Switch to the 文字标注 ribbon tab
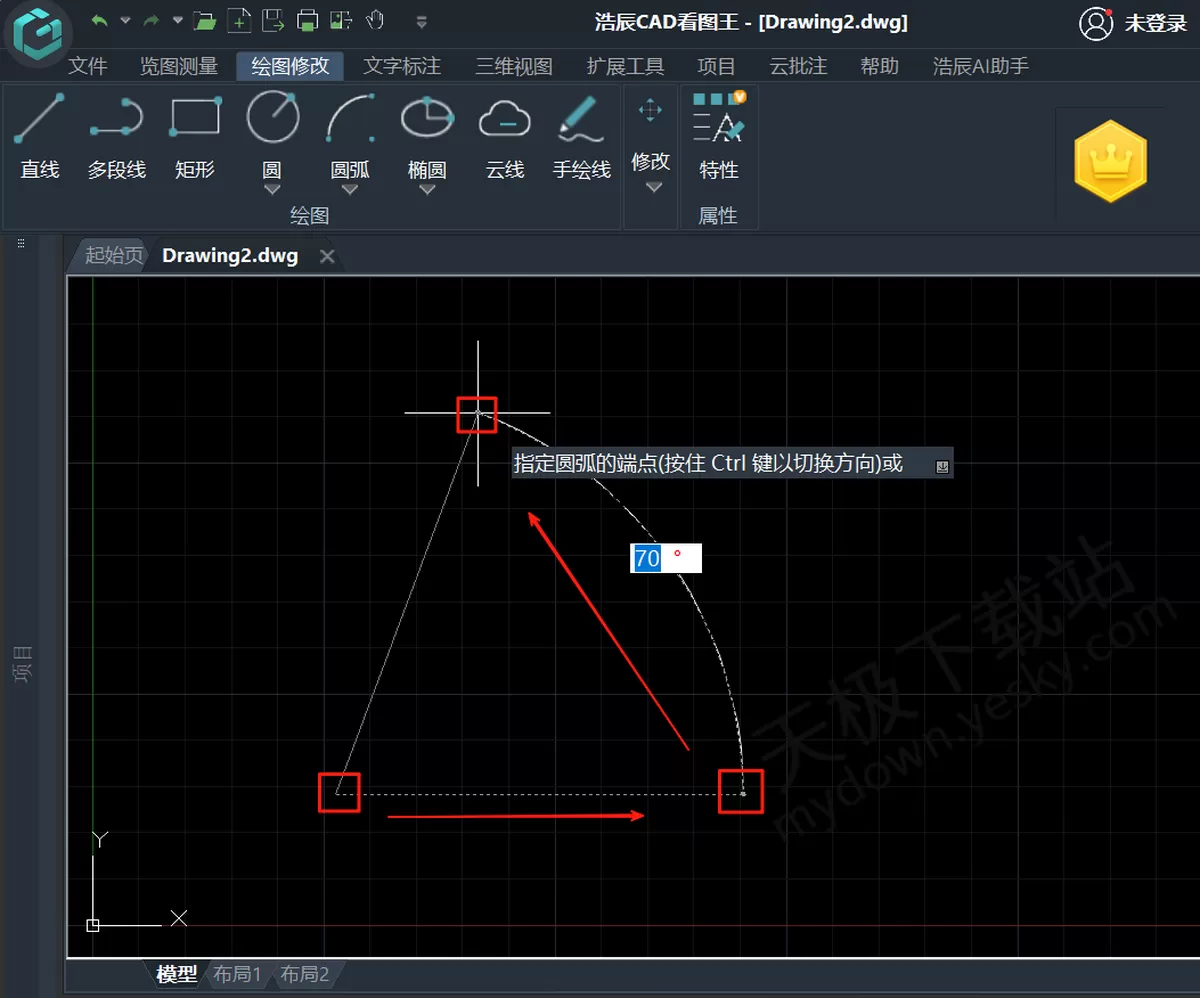Screen dimensions: 1200x998 (x=402, y=66)
